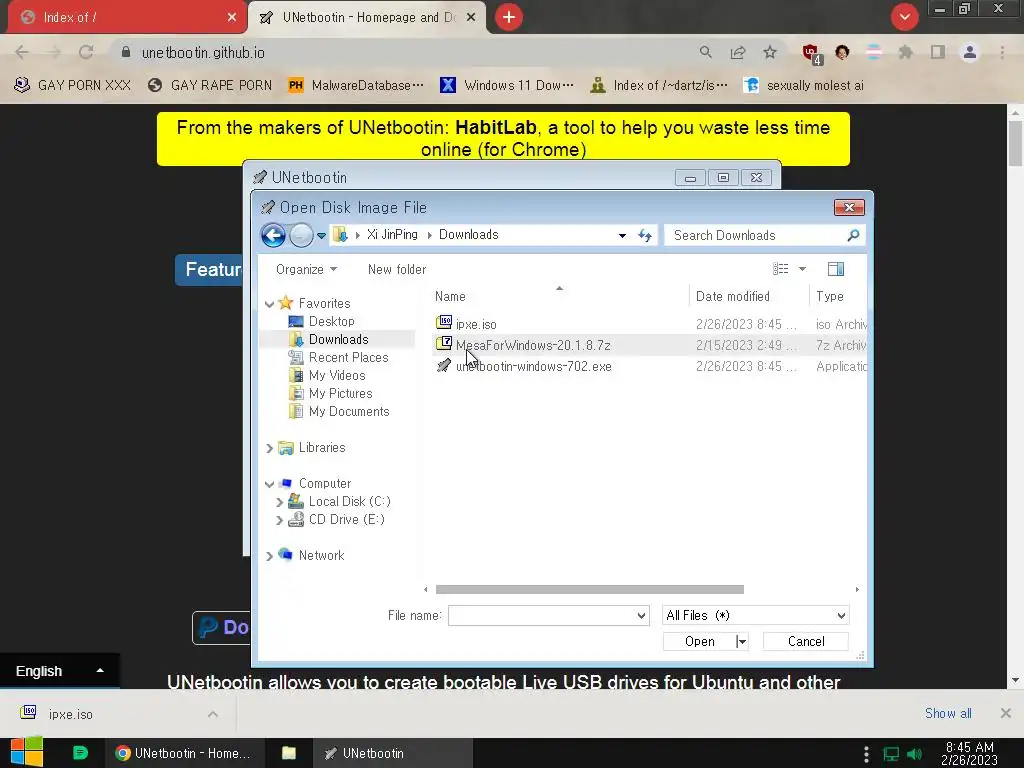This screenshot has height=768, width=1024.
Task: Open the browser profile icon
Action: 970,52
